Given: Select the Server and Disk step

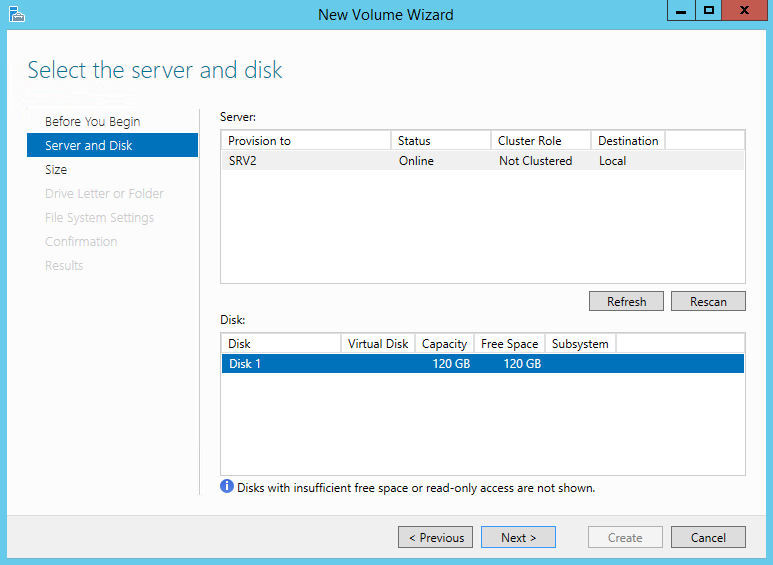Looking at the screenshot, I should [x=89, y=145].
